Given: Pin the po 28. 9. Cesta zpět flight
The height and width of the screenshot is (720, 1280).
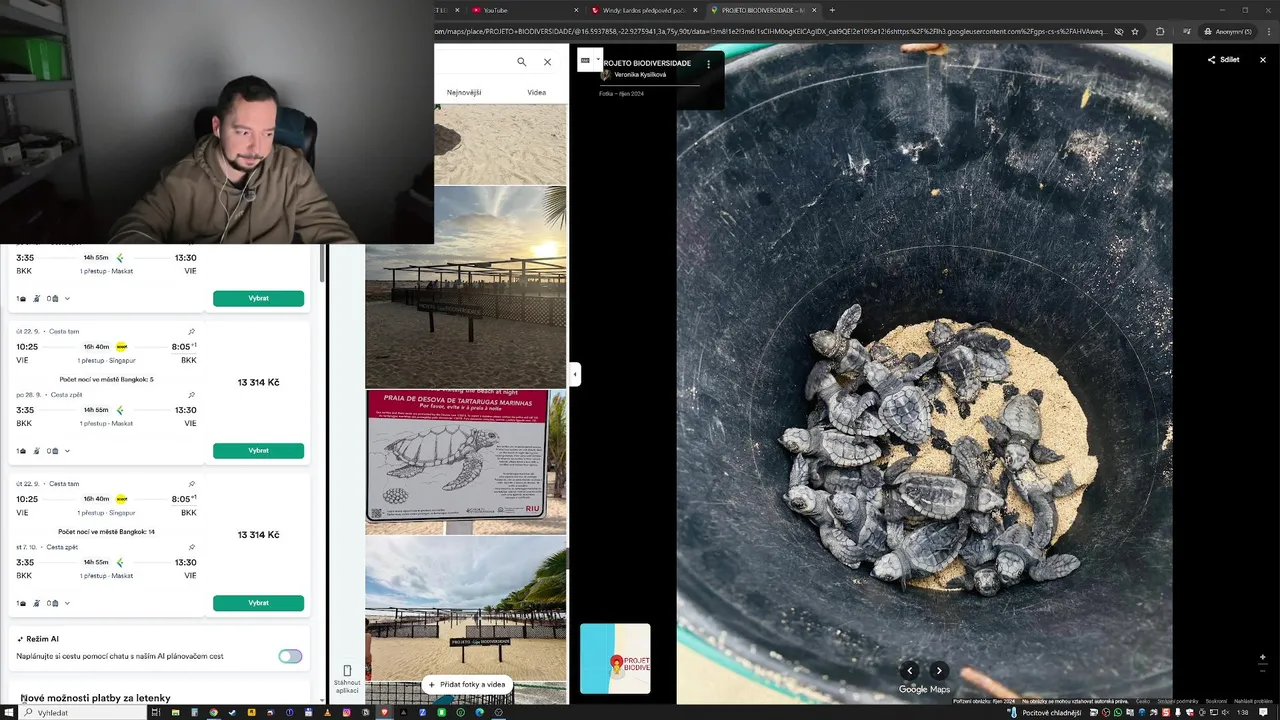Looking at the screenshot, I should coord(191,395).
